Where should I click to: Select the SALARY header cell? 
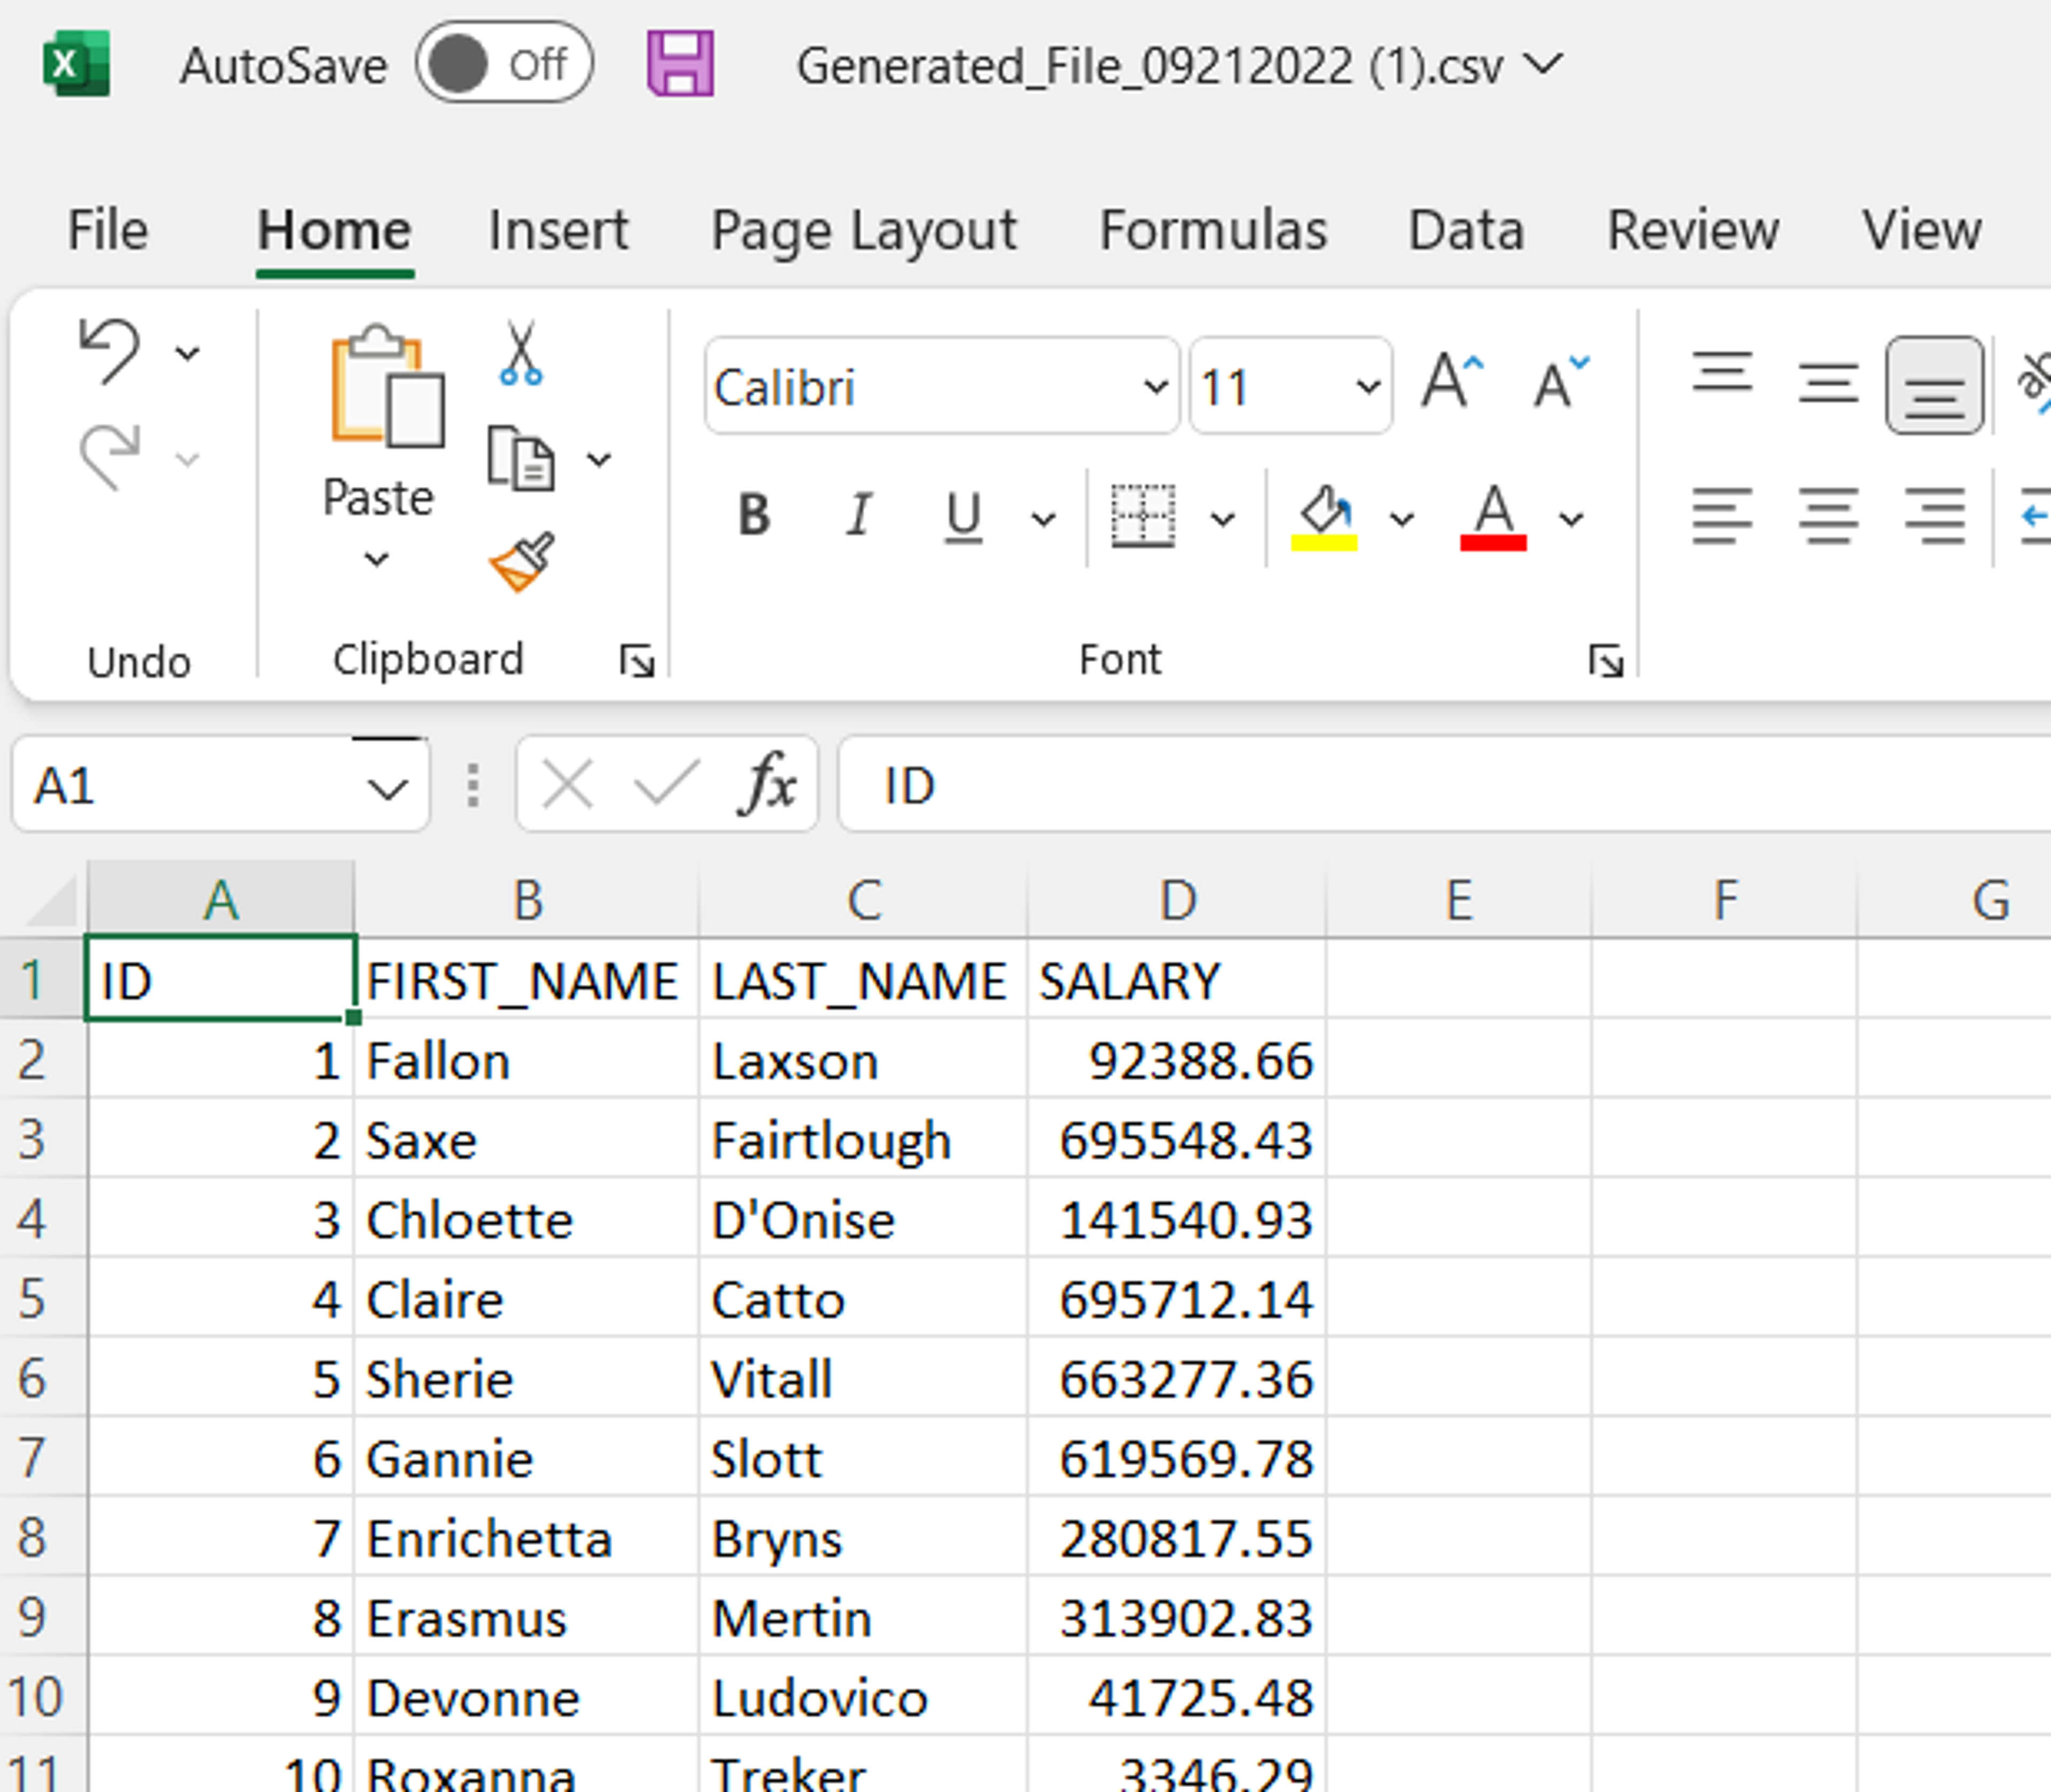pos(1177,980)
